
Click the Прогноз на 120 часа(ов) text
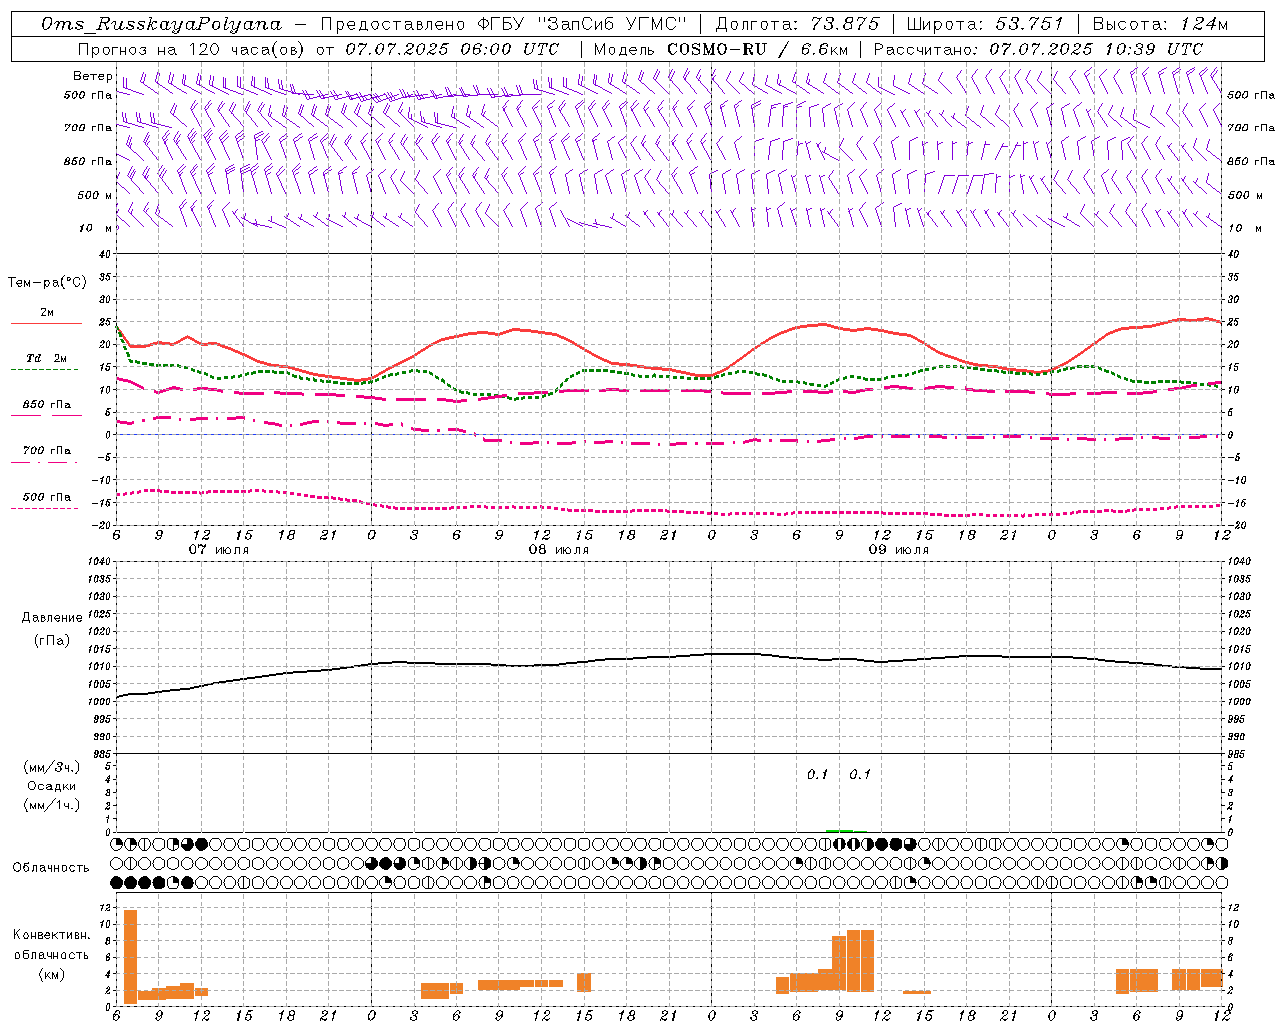click(x=193, y=49)
